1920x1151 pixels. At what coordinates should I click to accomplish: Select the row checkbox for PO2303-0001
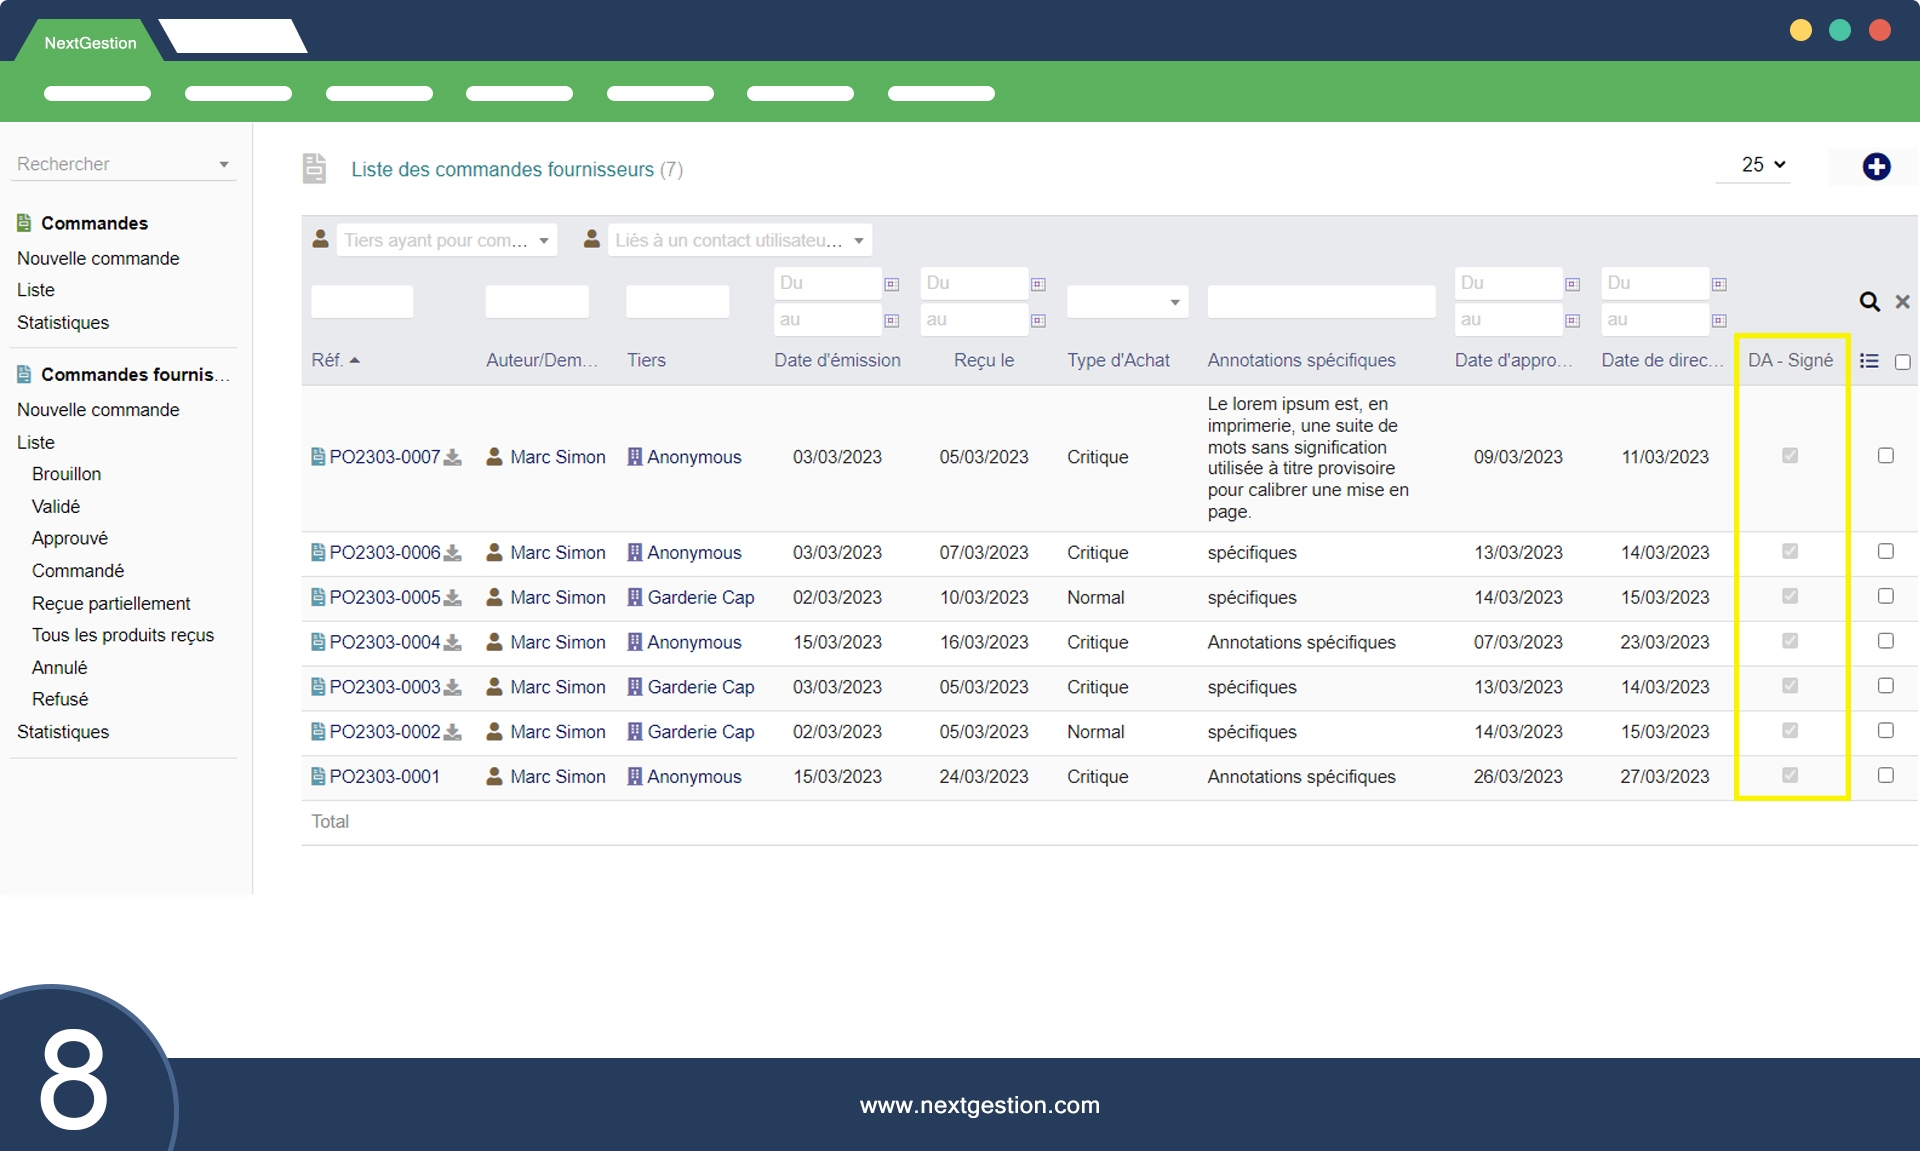pos(1885,775)
